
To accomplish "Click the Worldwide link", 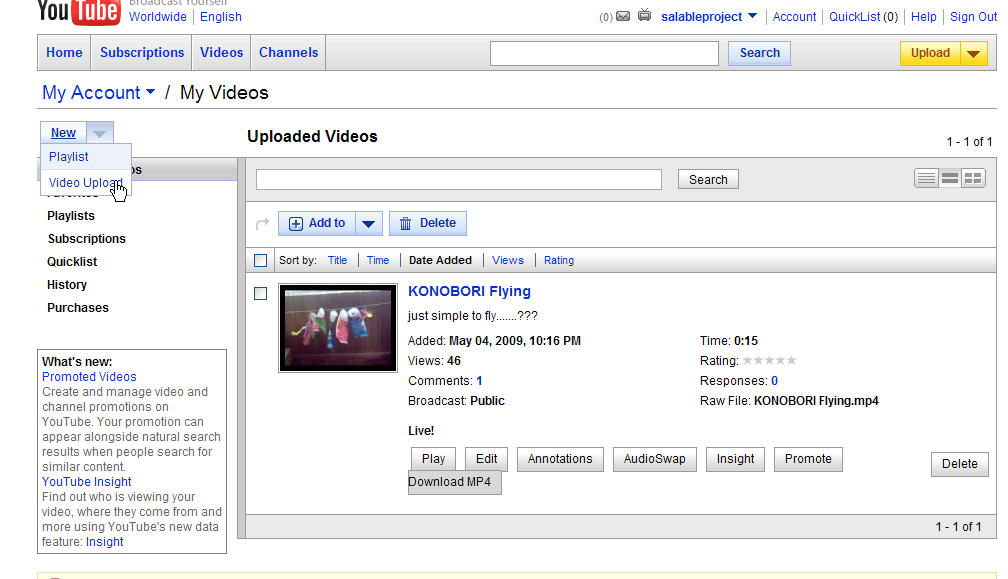I will 158,17.
